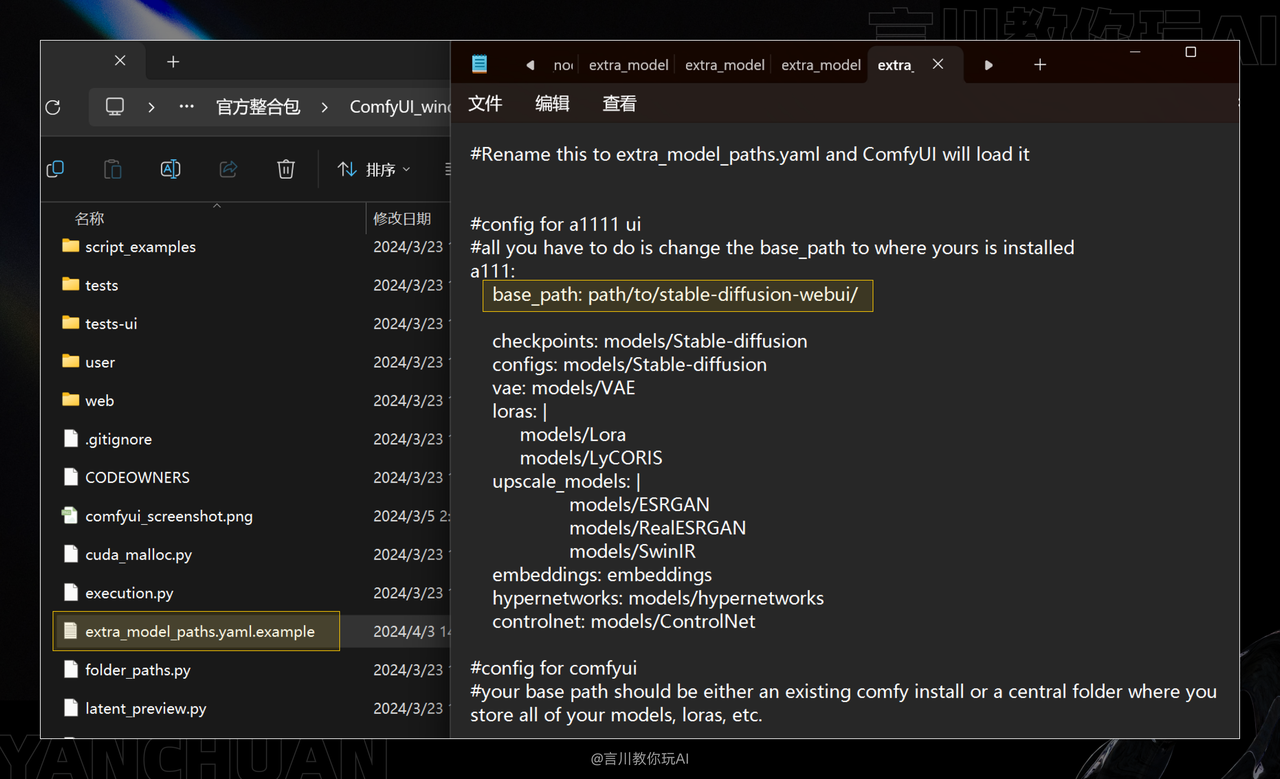
Task: Open the 排序 sort dropdown
Action: tap(374, 170)
